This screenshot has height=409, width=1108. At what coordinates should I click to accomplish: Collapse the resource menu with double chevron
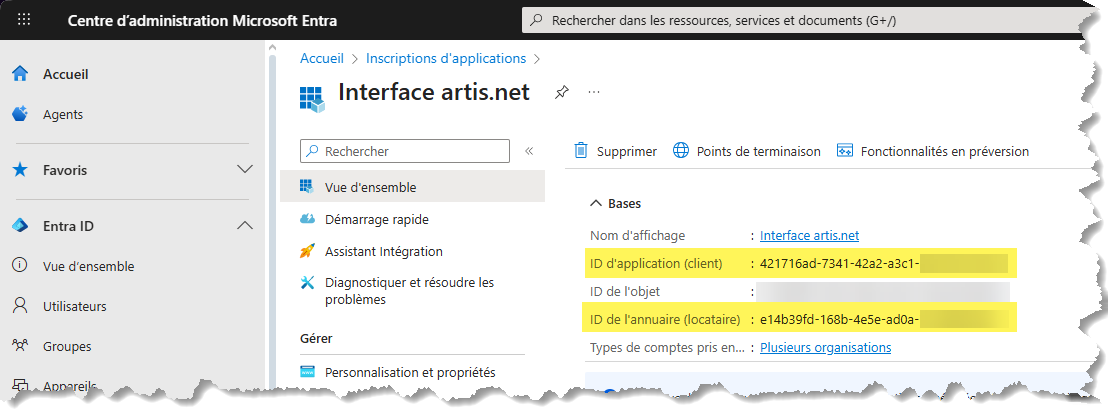[529, 151]
